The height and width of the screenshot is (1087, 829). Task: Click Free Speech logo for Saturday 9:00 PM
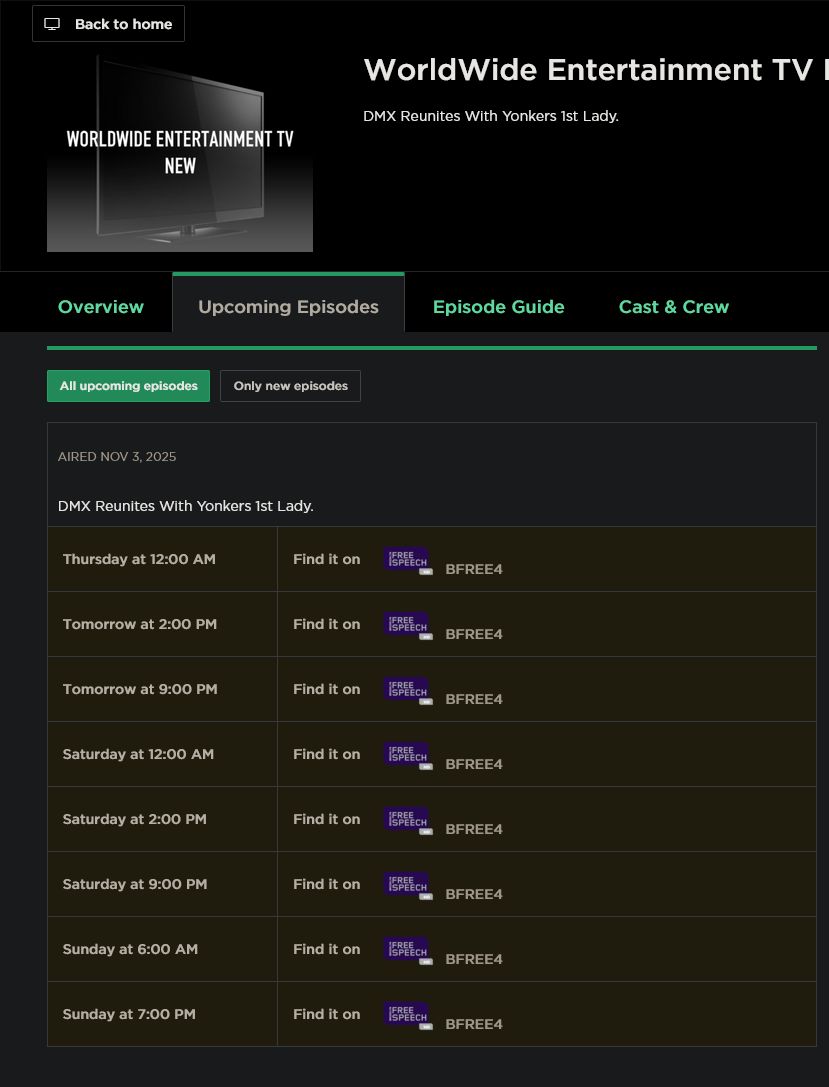pyautogui.click(x=407, y=885)
